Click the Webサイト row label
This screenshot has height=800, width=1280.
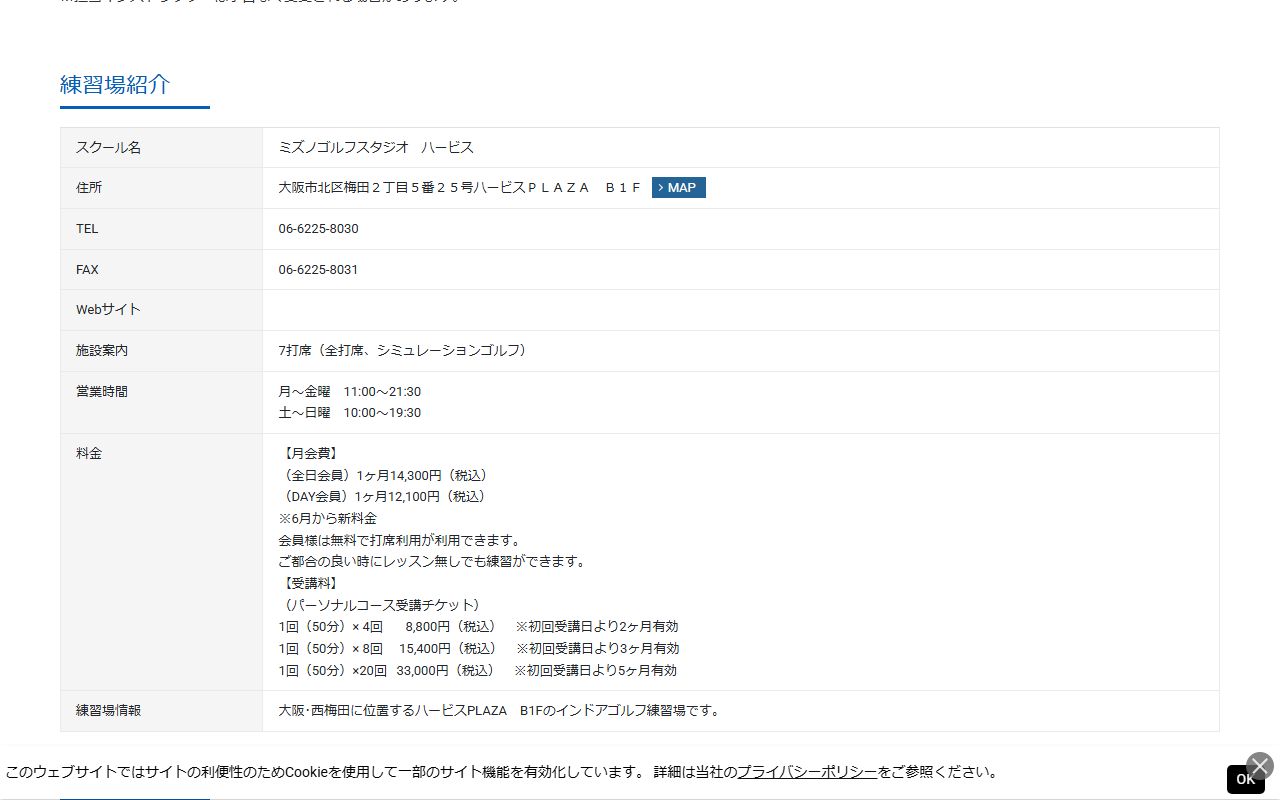click(x=108, y=310)
